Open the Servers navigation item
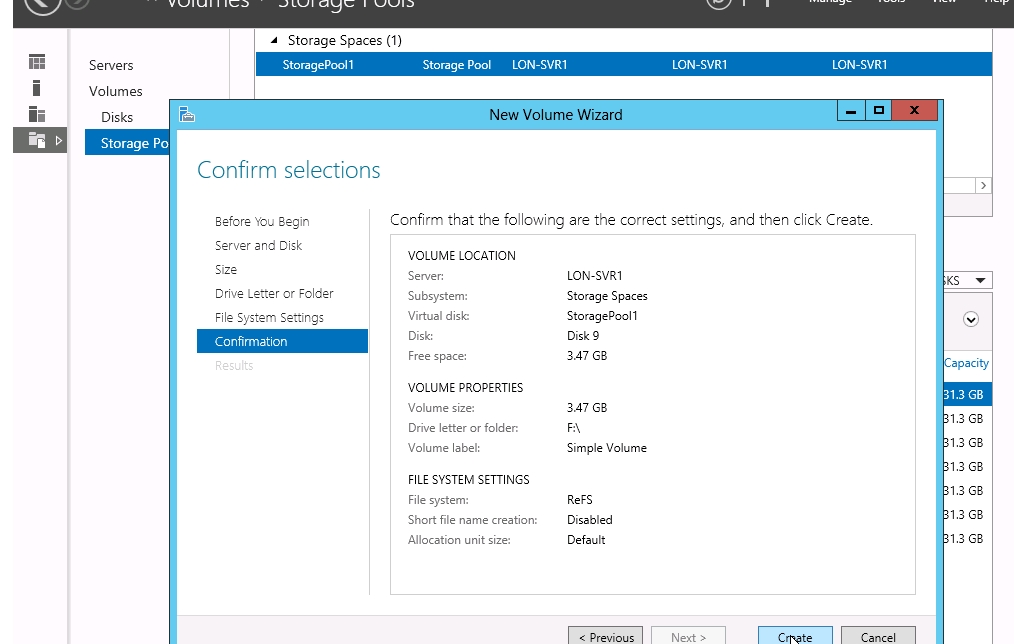Image resolution: width=1014 pixels, height=644 pixels. click(111, 65)
